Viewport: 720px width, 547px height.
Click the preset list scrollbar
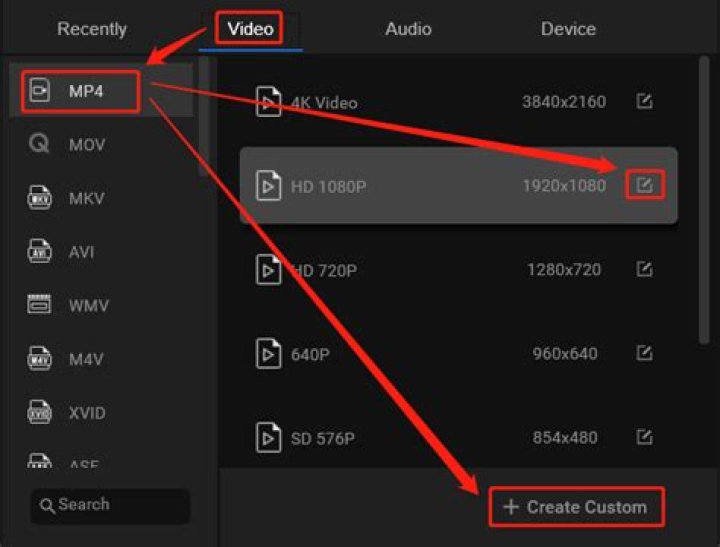click(703, 199)
